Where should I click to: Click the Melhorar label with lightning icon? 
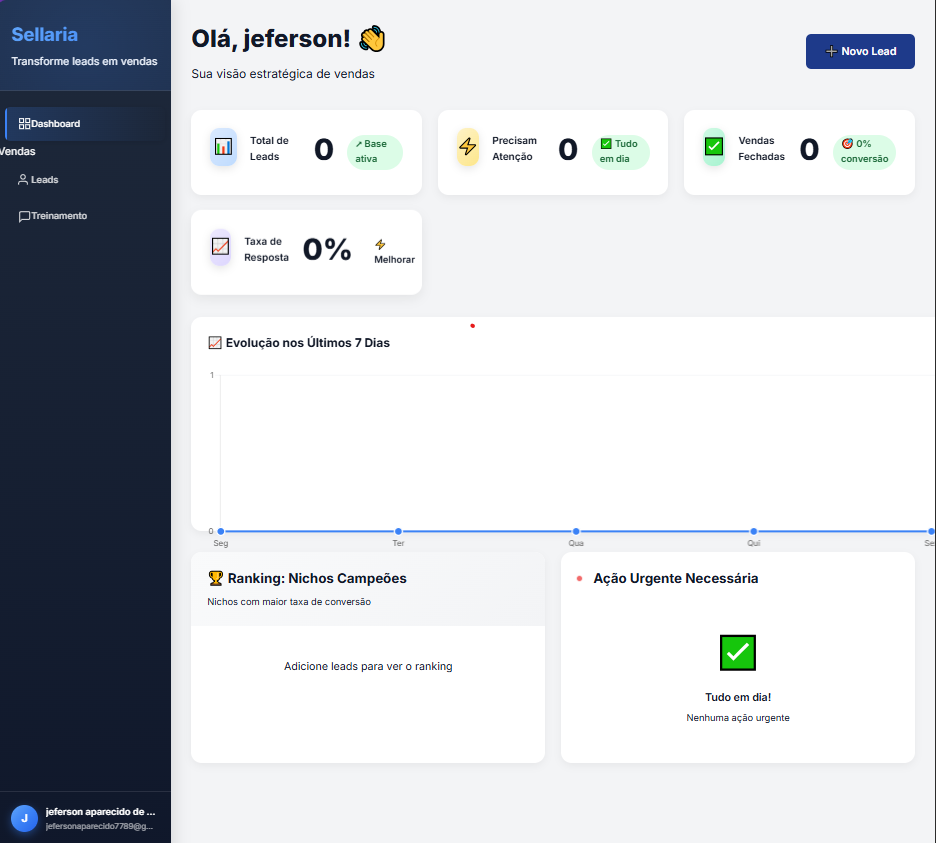(x=394, y=252)
